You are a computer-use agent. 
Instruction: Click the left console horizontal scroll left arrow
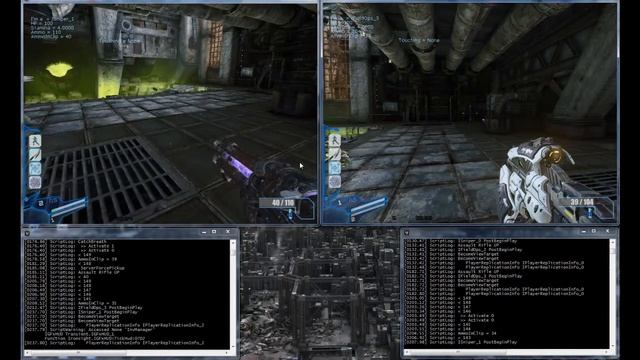(27, 353)
